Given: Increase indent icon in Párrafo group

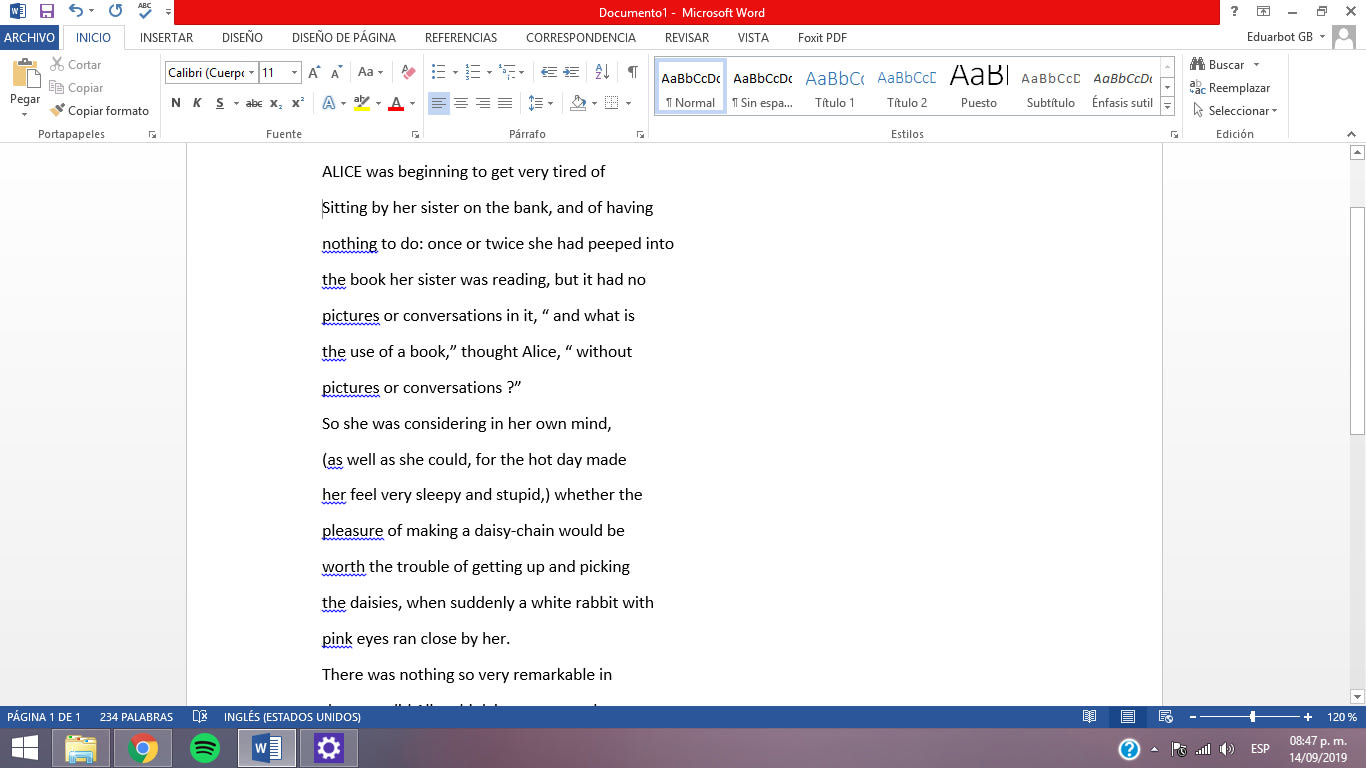Looking at the screenshot, I should [x=571, y=72].
